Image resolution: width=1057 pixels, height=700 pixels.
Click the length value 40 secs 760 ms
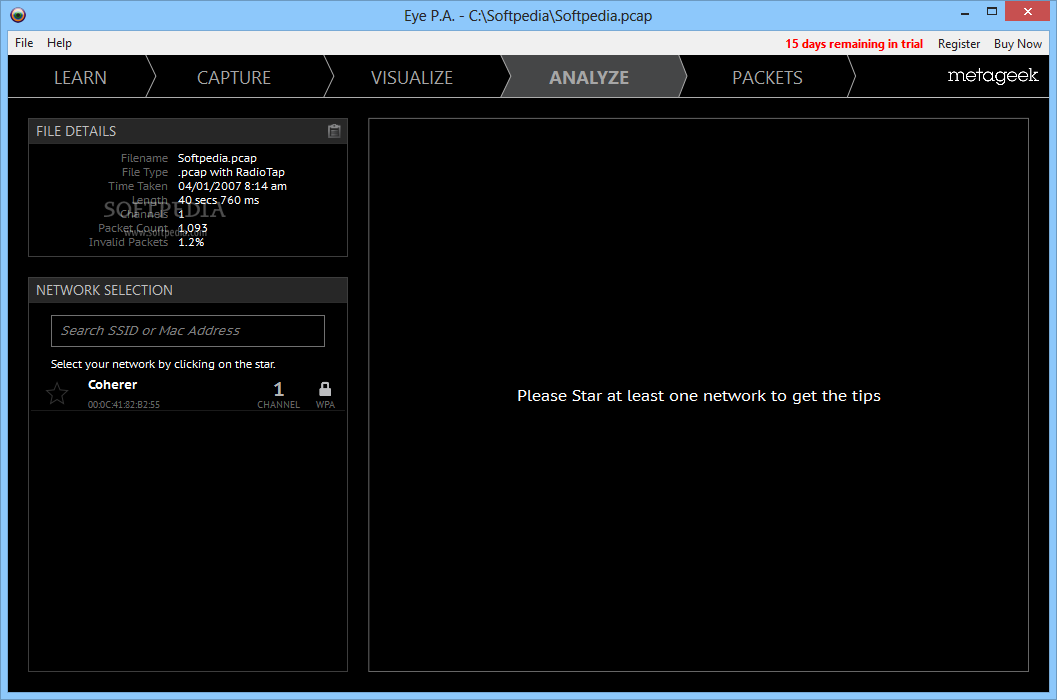click(218, 200)
